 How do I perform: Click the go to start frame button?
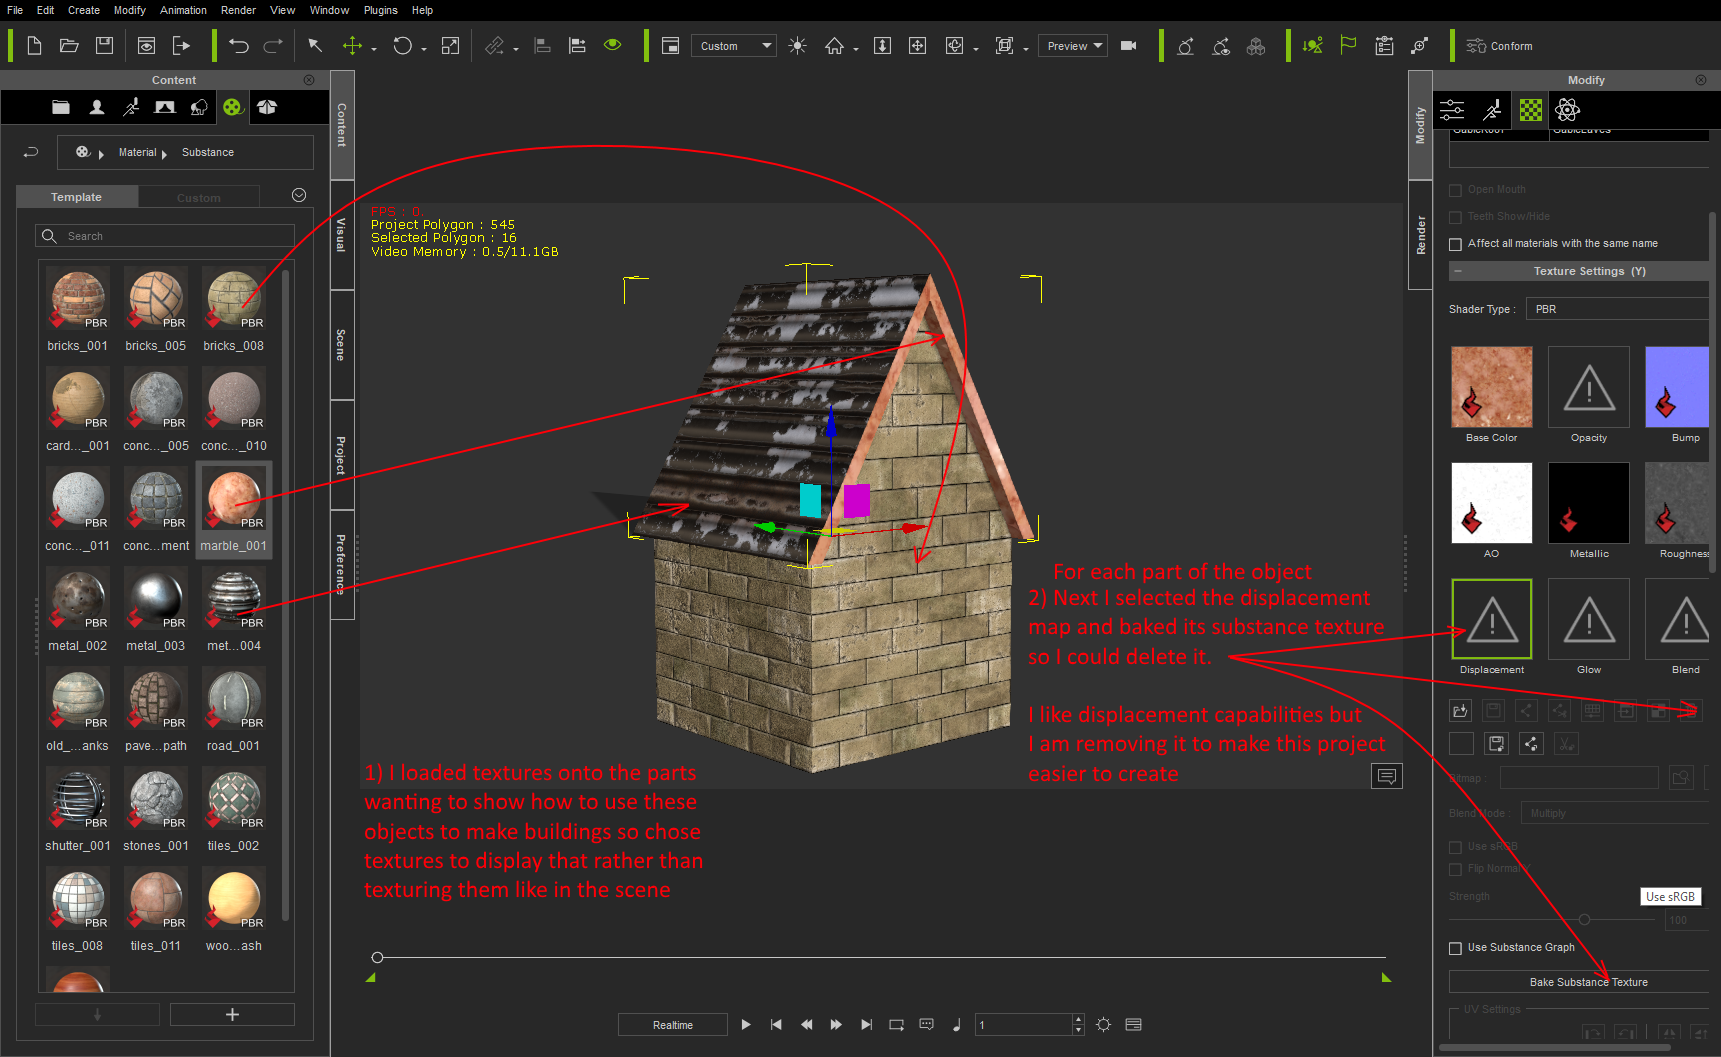(776, 1025)
